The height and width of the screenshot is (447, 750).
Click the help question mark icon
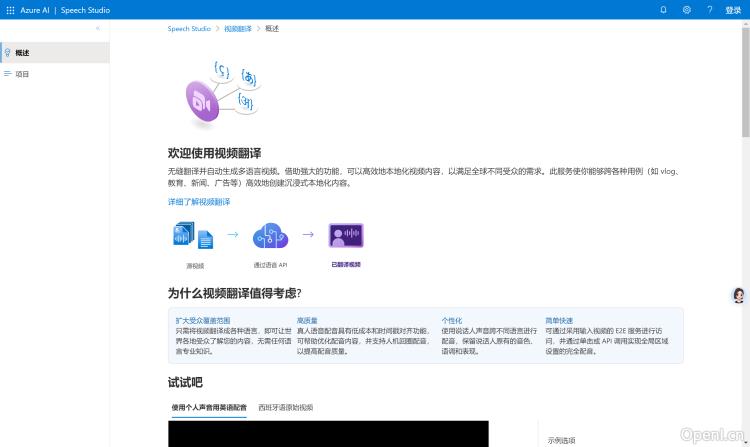[x=710, y=9]
